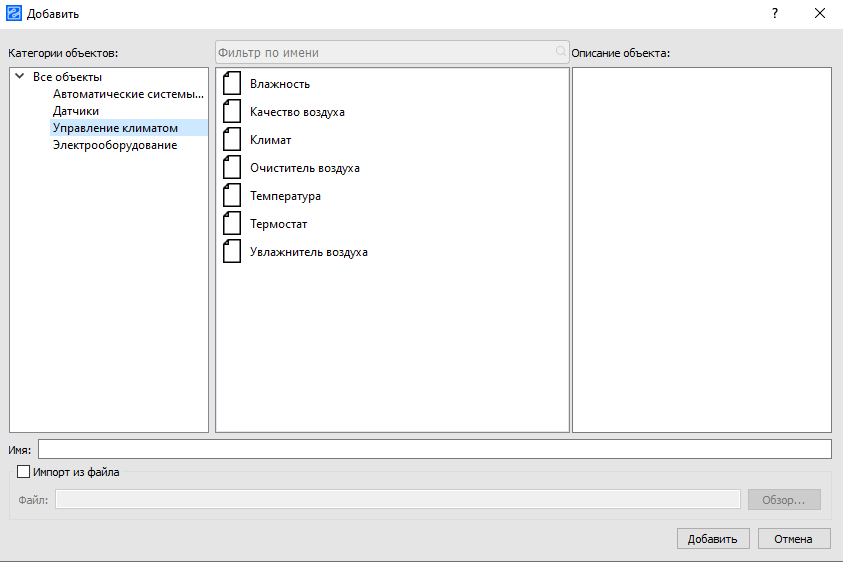Click the Фильтр по имени search box
The width and height of the screenshot is (843, 562).
pyautogui.click(x=385, y=52)
